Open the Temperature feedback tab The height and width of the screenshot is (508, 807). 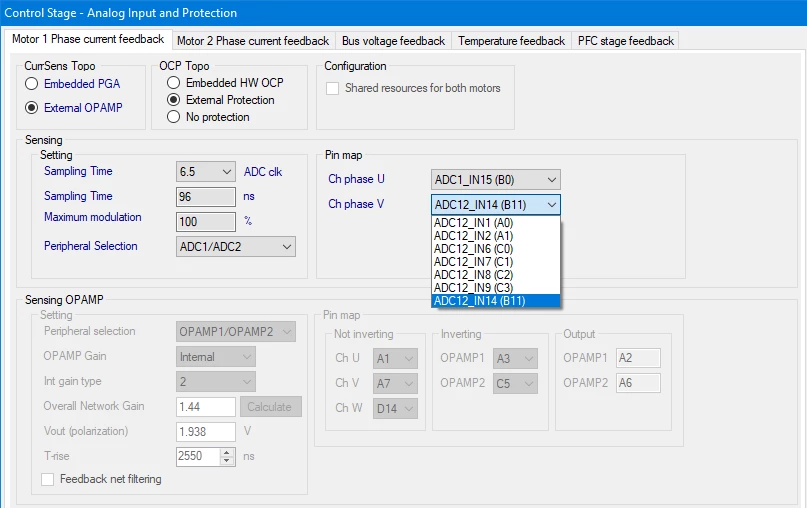[x=511, y=41]
